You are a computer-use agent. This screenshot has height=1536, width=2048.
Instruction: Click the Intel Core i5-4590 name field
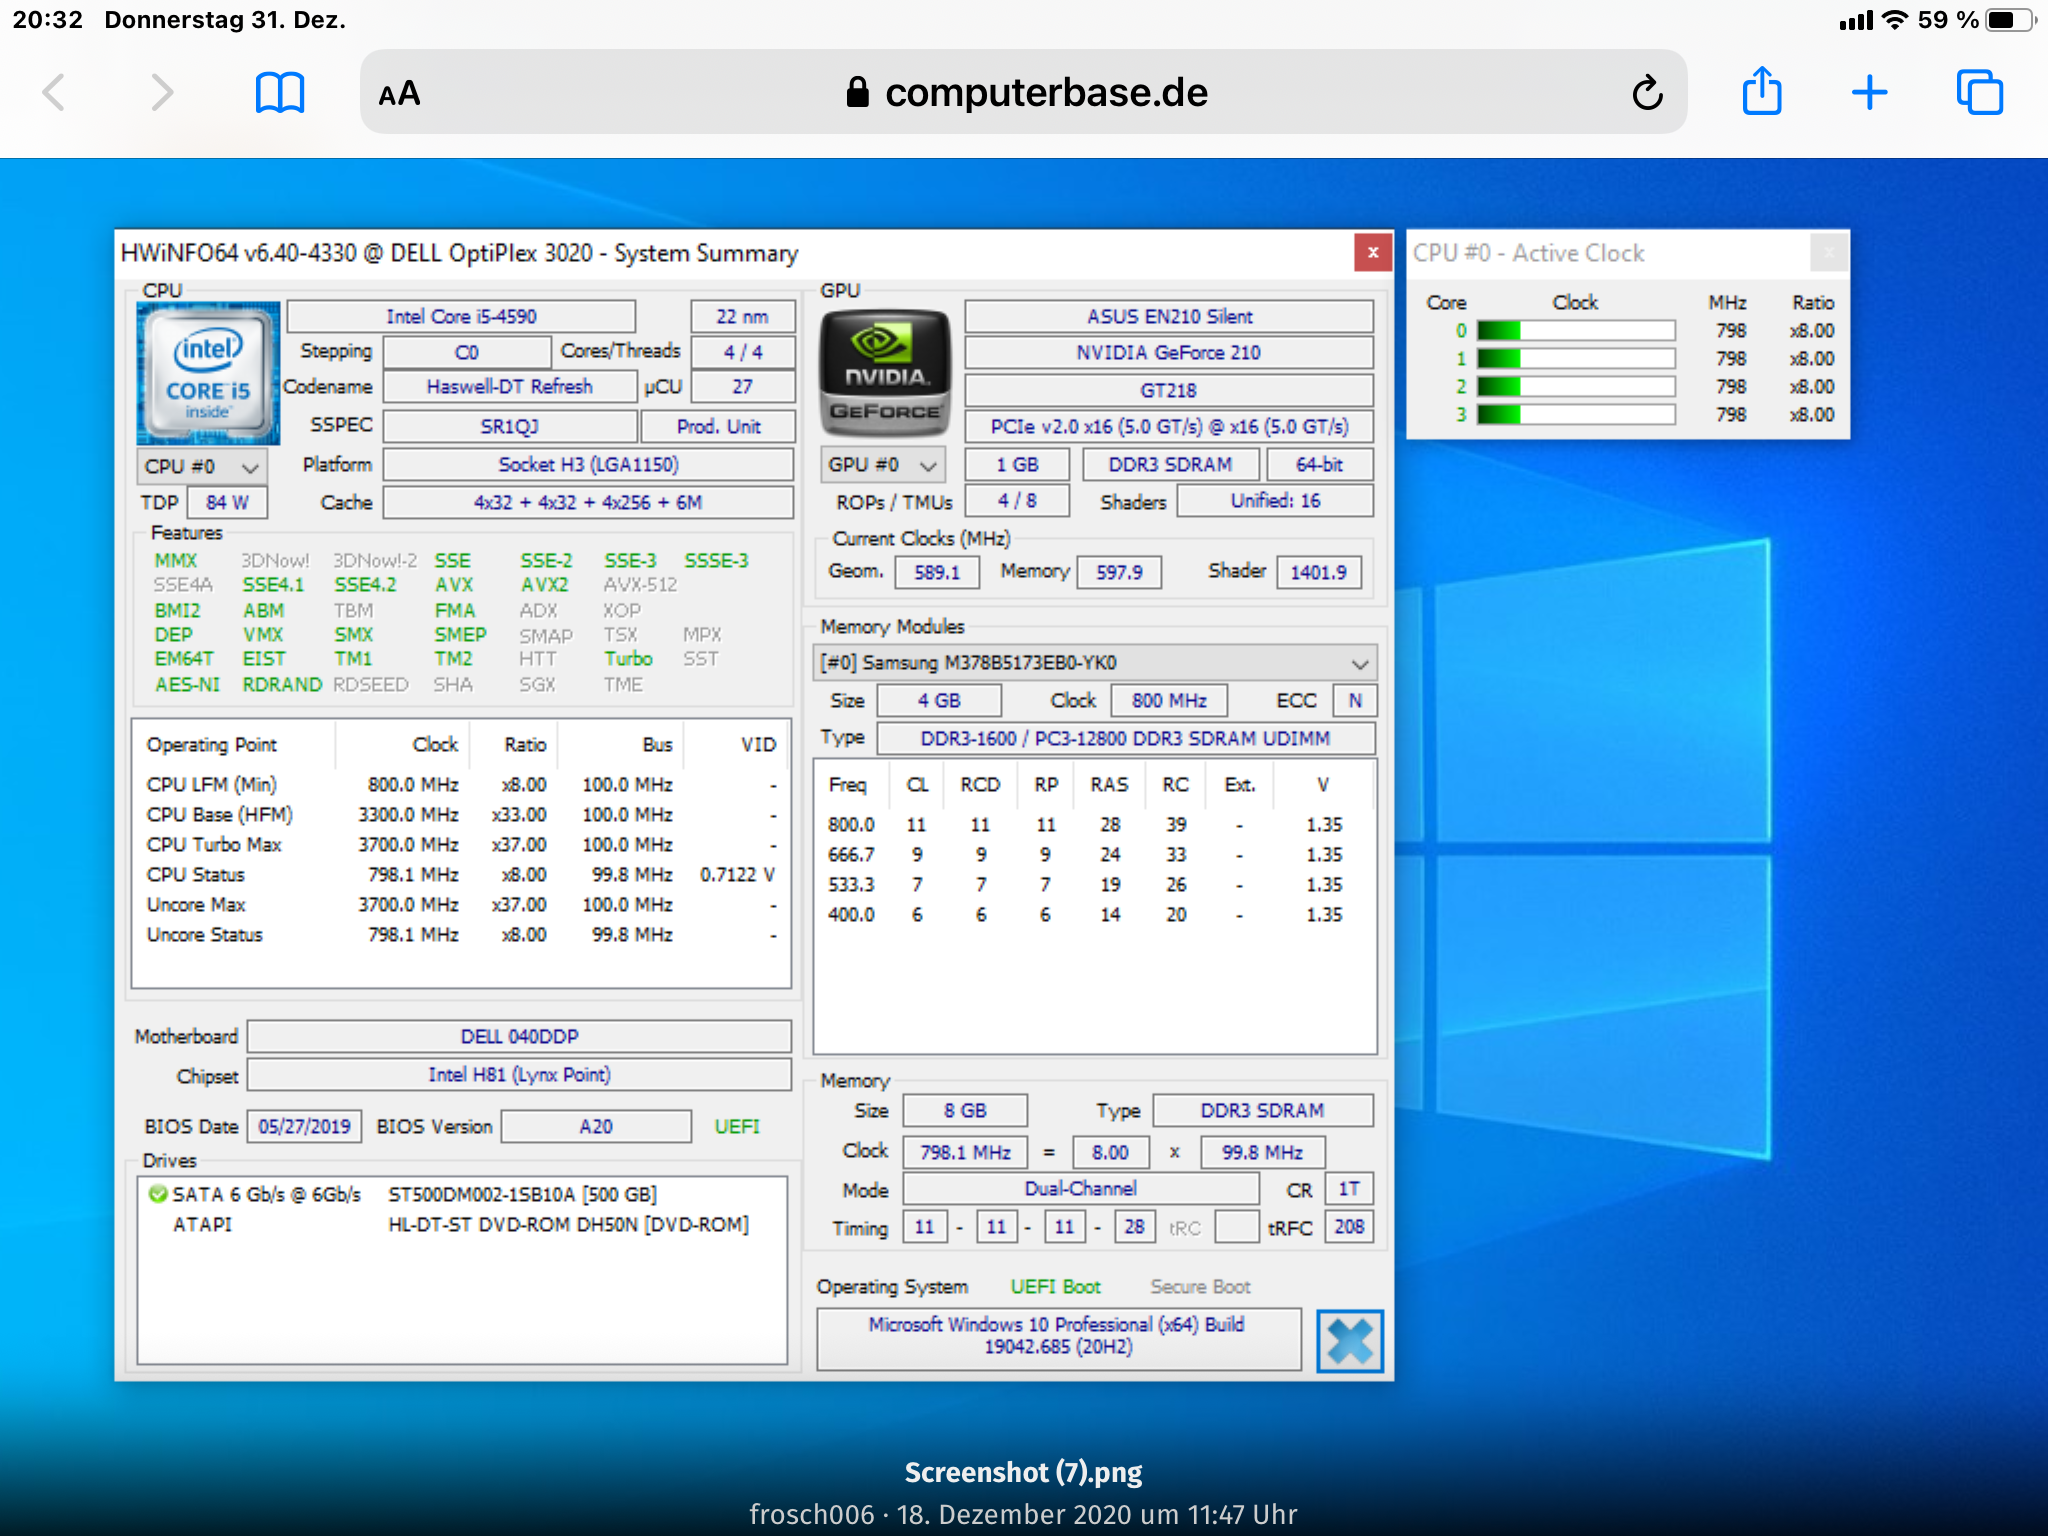(x=461, y=317)
